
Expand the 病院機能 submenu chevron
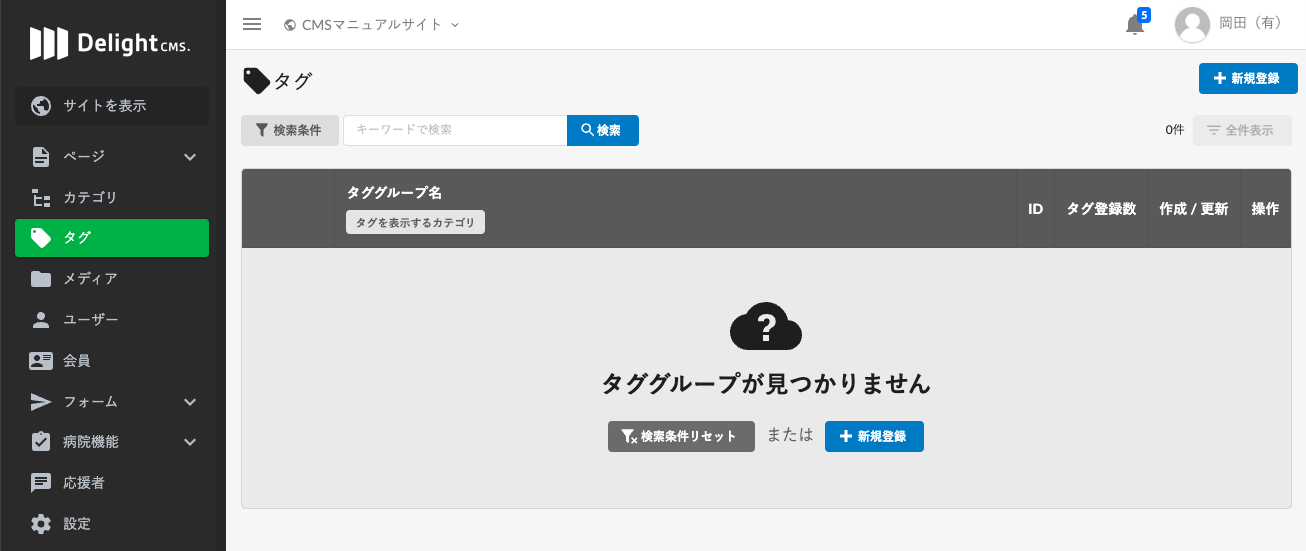pos(190,441)
